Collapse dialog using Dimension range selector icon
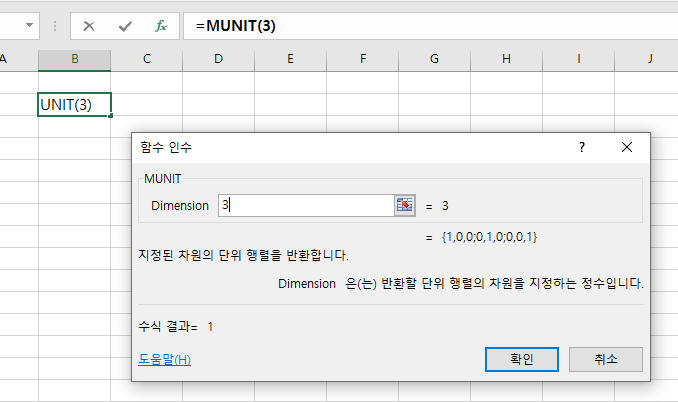 [404, 205]
